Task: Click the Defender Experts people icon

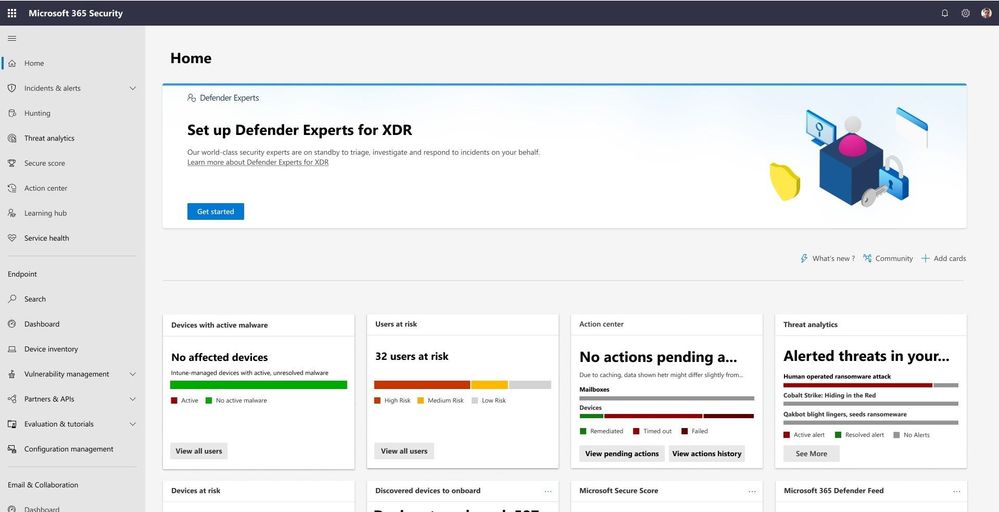Action: 192,98
